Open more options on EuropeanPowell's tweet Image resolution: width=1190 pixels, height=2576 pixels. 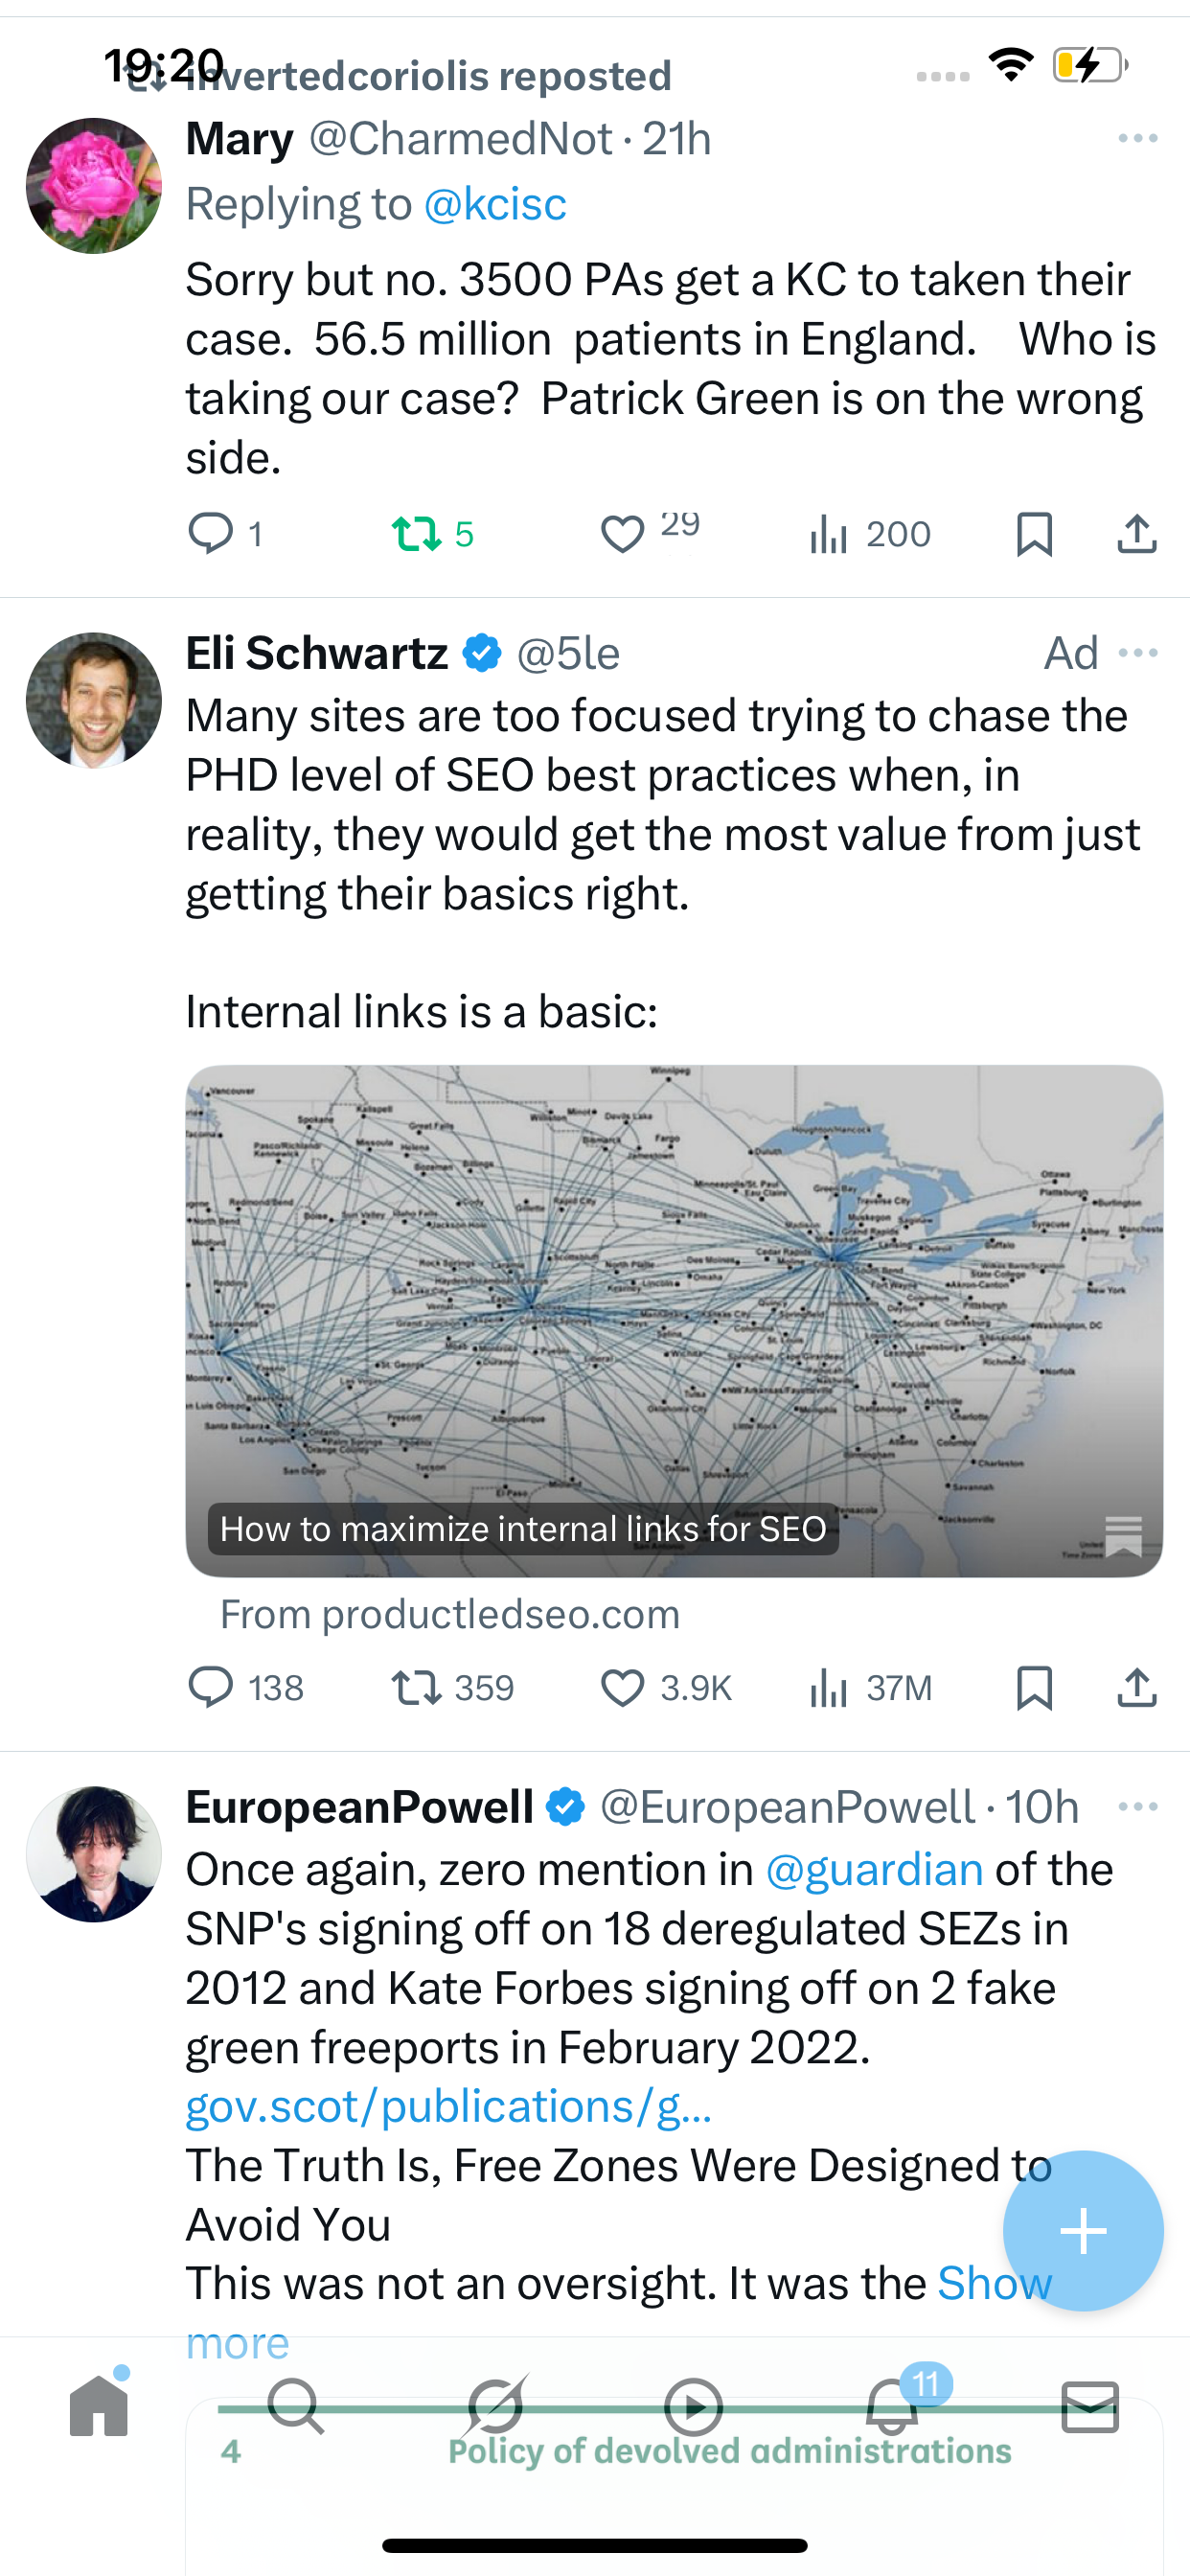coord(1138,1807)
